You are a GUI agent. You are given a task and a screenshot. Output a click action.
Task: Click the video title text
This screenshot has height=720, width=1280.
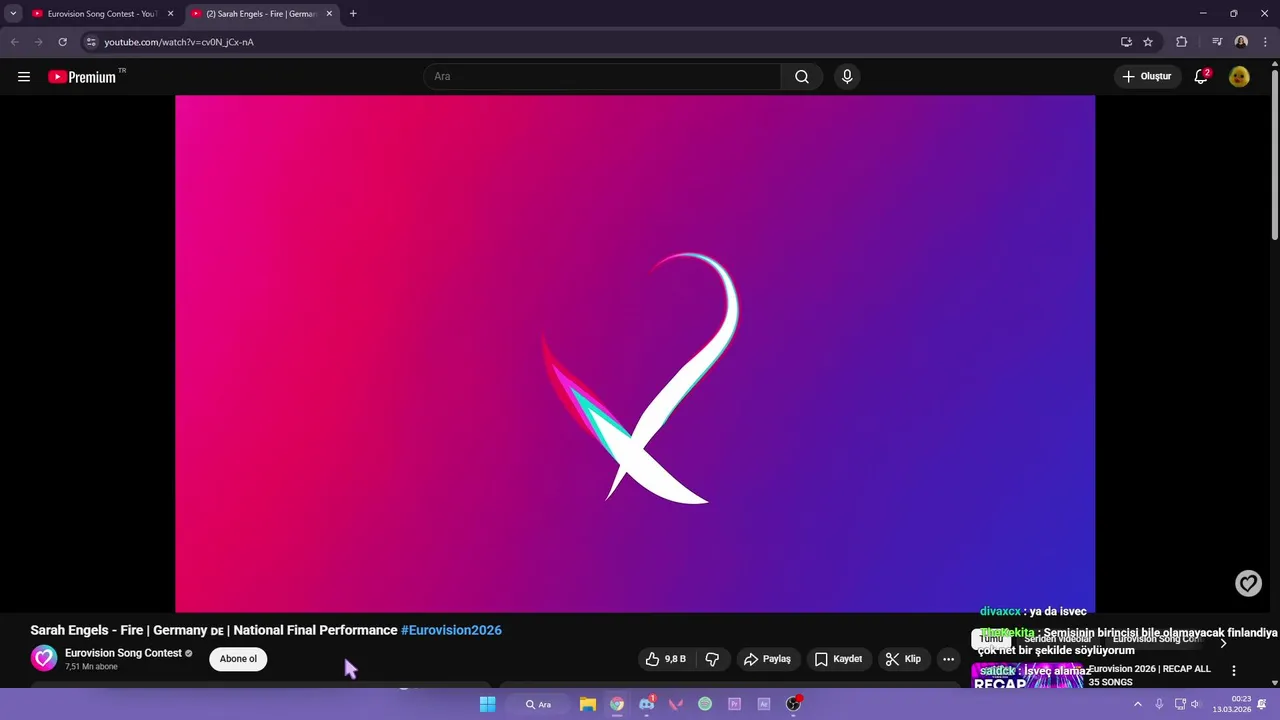[x=214, y=630]
